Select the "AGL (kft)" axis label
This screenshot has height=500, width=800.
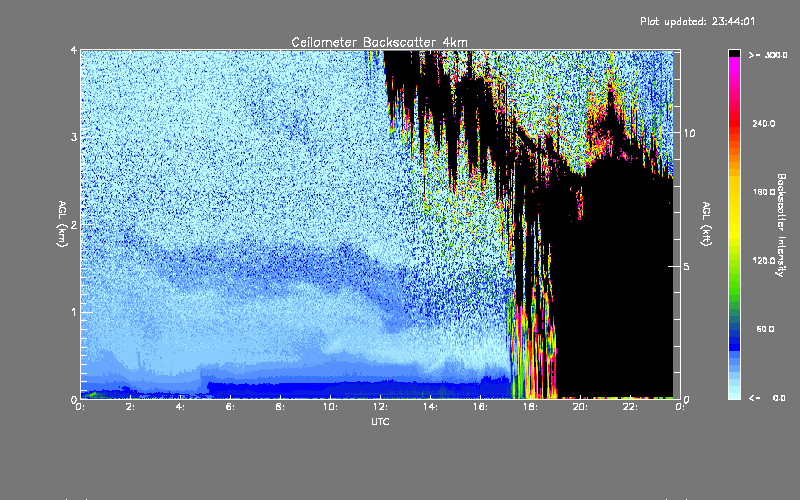706,224
